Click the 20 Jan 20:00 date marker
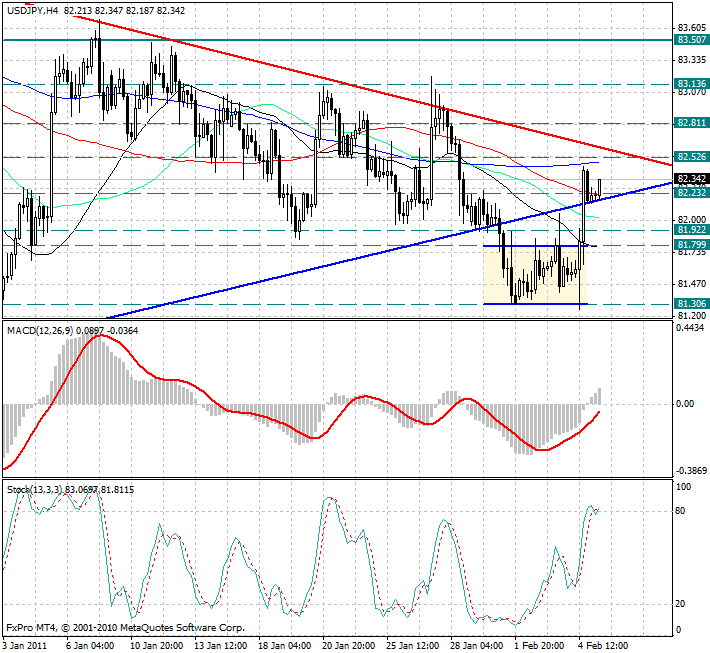710x653 pixels. [349, 646]
